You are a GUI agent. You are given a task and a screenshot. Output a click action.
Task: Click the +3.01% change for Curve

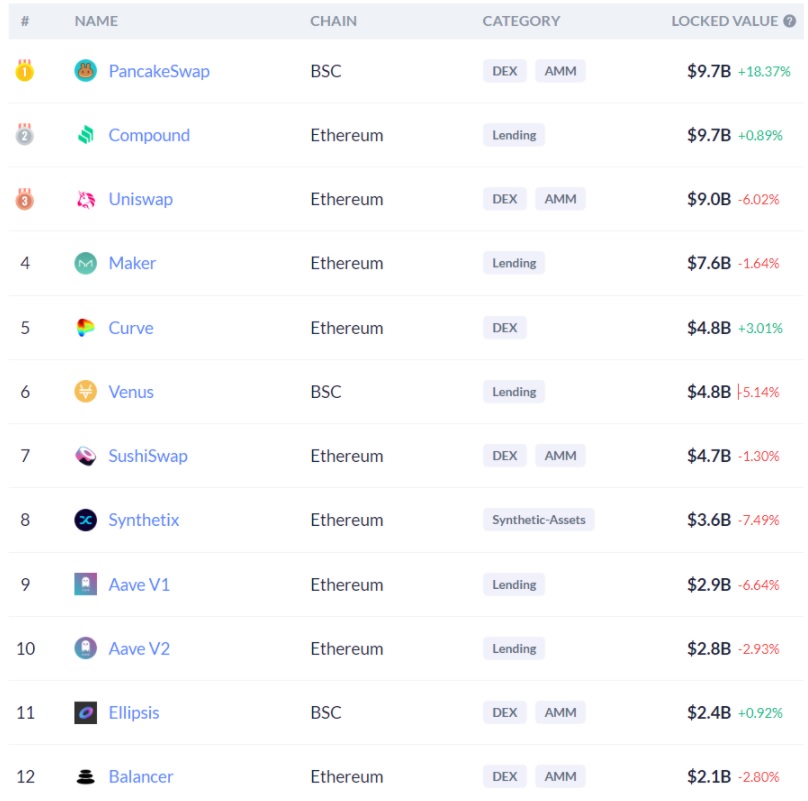(x=760, y=328)
